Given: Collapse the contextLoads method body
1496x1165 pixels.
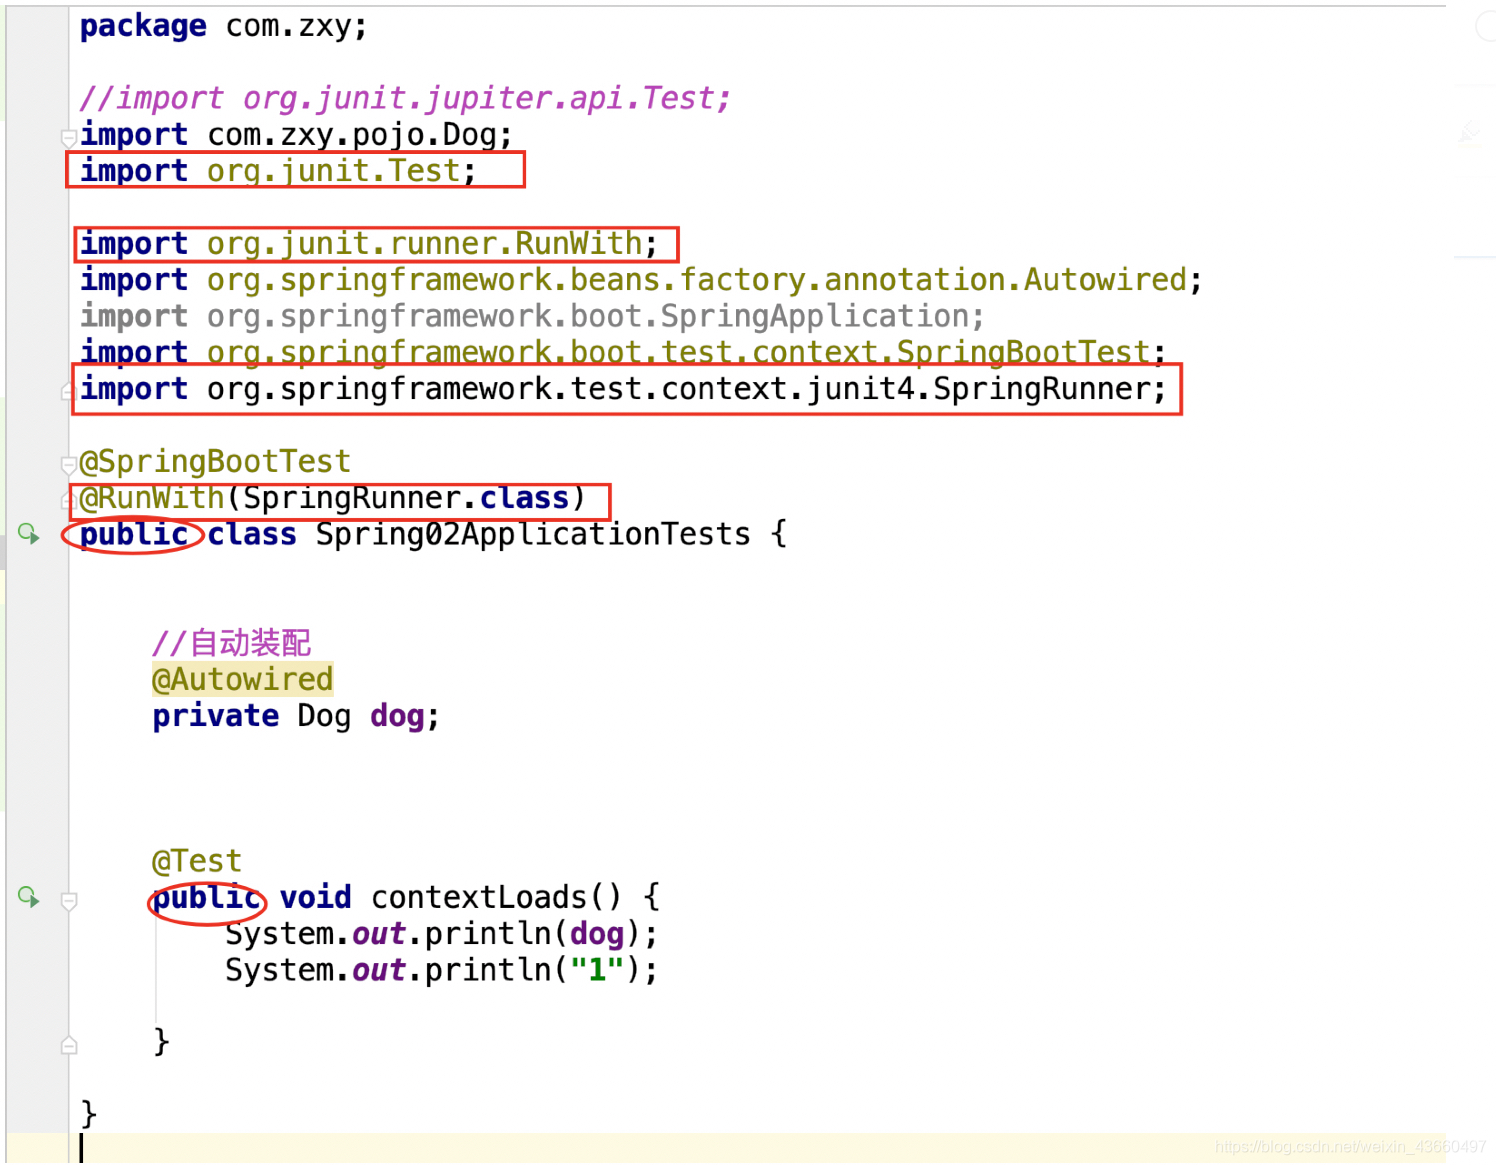Looking at the screenshot, I should pos(69,901).
